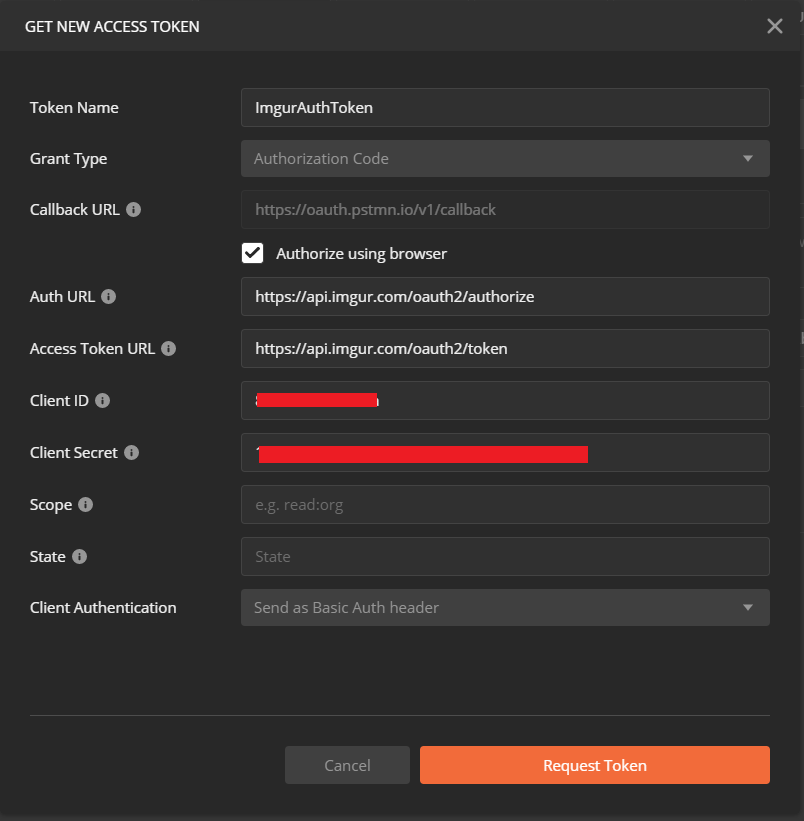Click the Client ID input field

[505, 401]
